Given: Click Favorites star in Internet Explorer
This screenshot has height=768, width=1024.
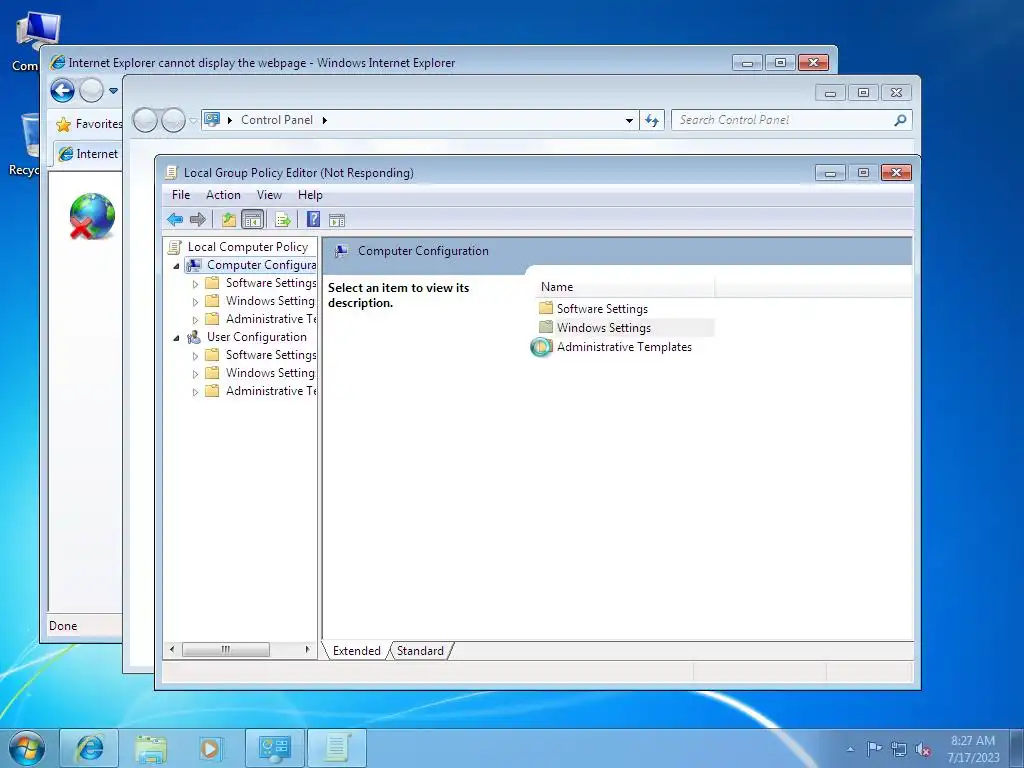Looking at the screenshot, I should (63, 124).
